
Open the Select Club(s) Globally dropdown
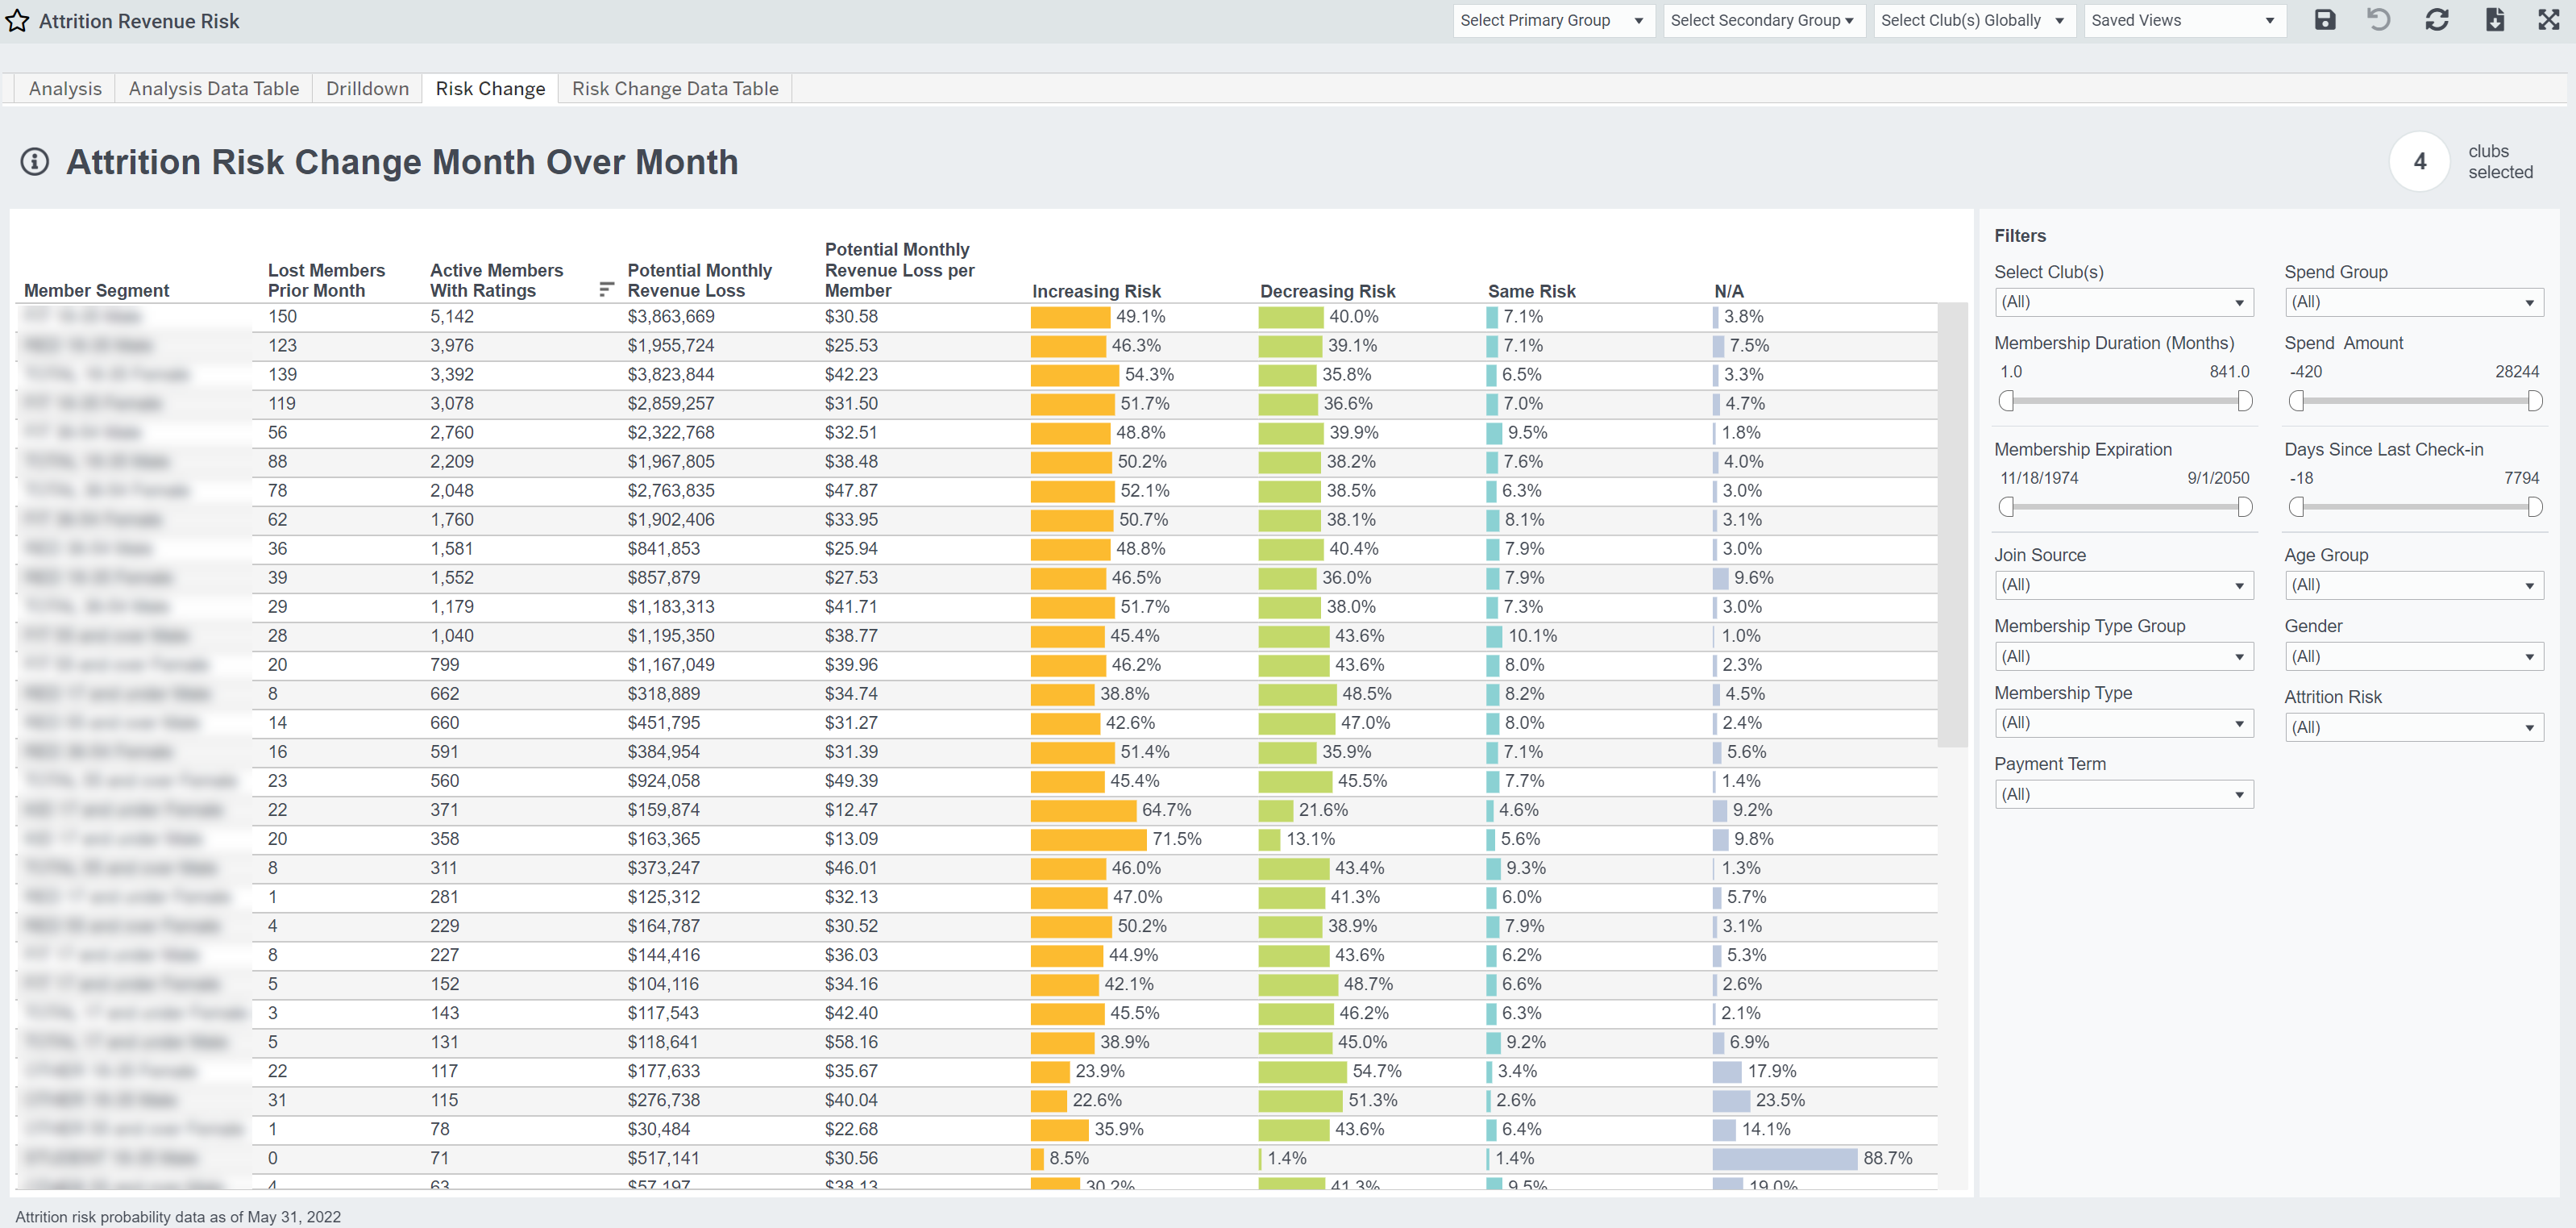pyautogui.click(x=1972, y=20)
